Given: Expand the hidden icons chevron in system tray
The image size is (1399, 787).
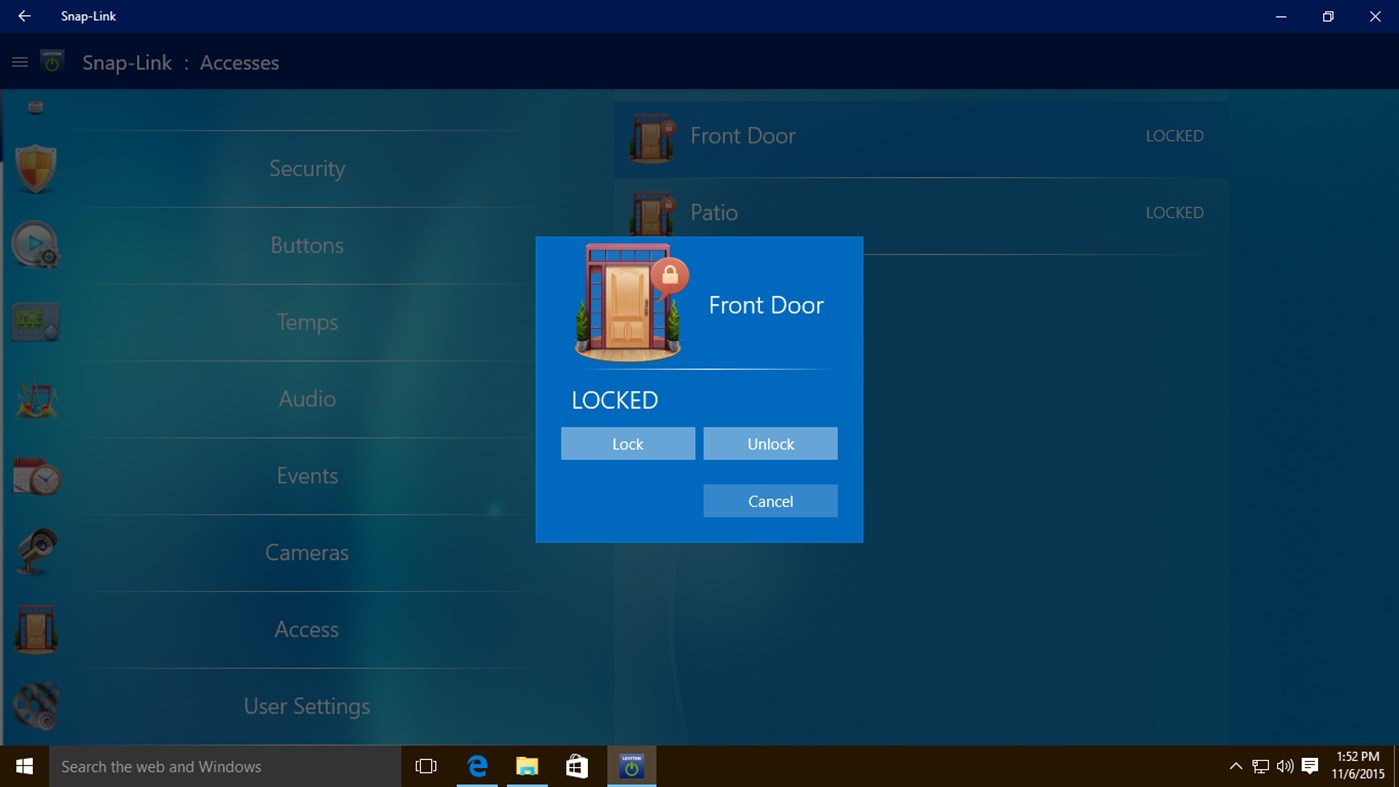Looking at the screenshot, I should pos(1236,766).
